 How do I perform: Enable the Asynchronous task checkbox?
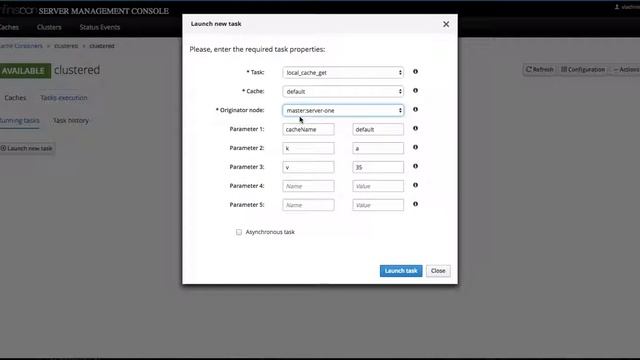pyautogui.click(x=239, y=232)
